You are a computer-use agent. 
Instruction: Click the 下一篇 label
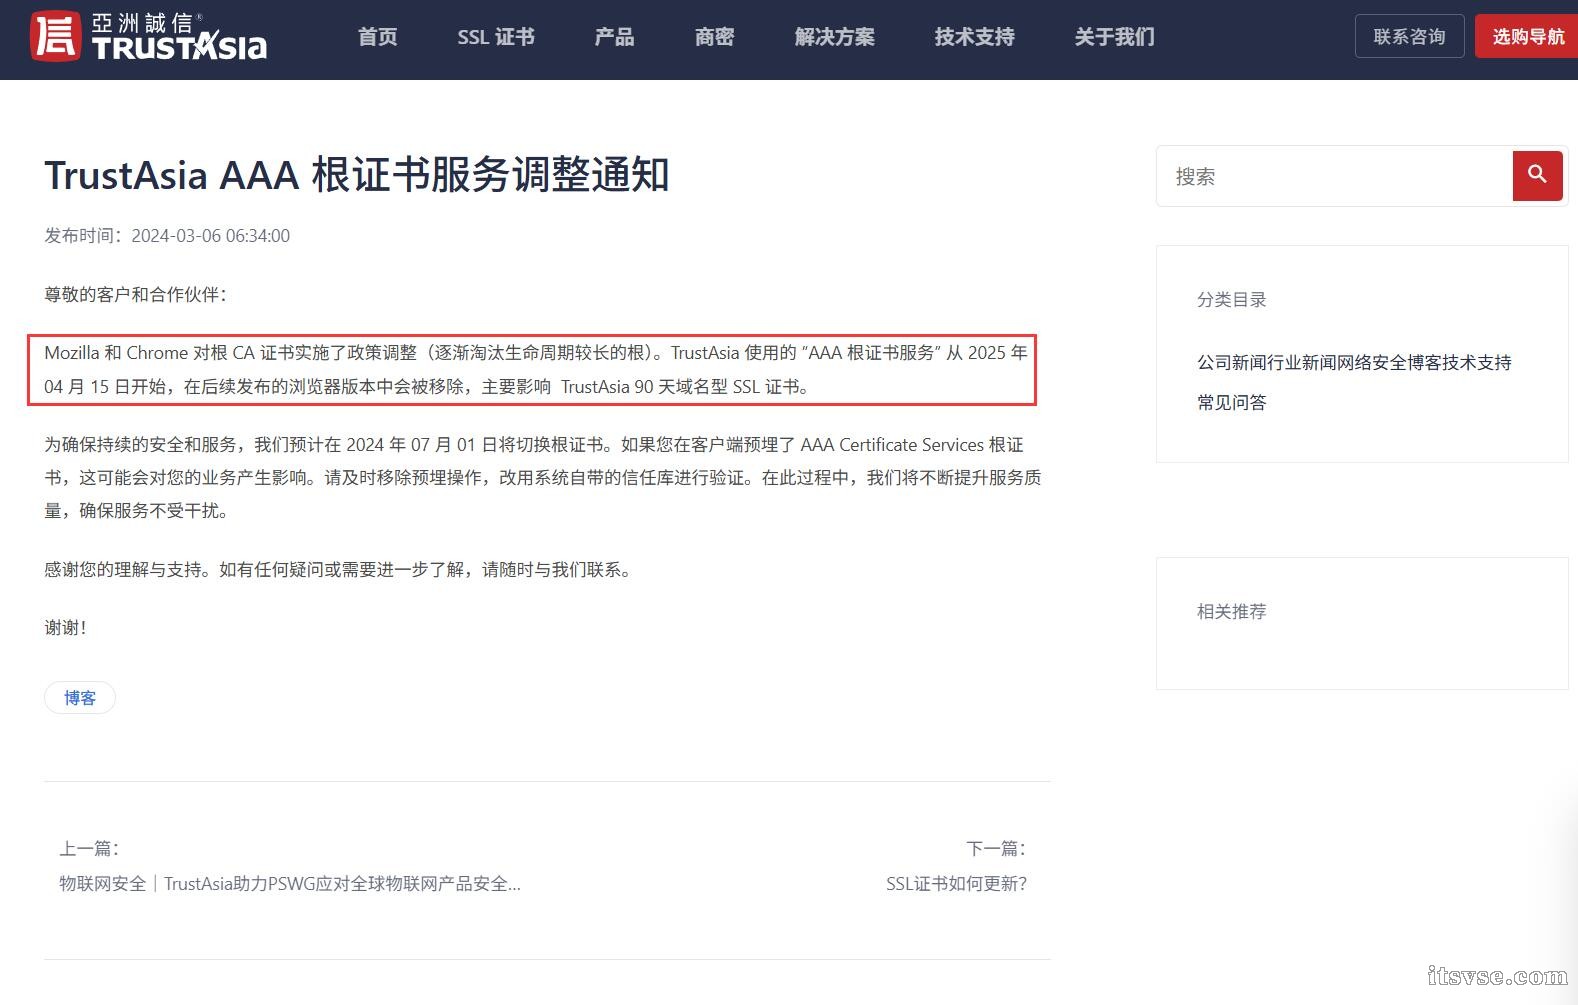coord(996,848)
